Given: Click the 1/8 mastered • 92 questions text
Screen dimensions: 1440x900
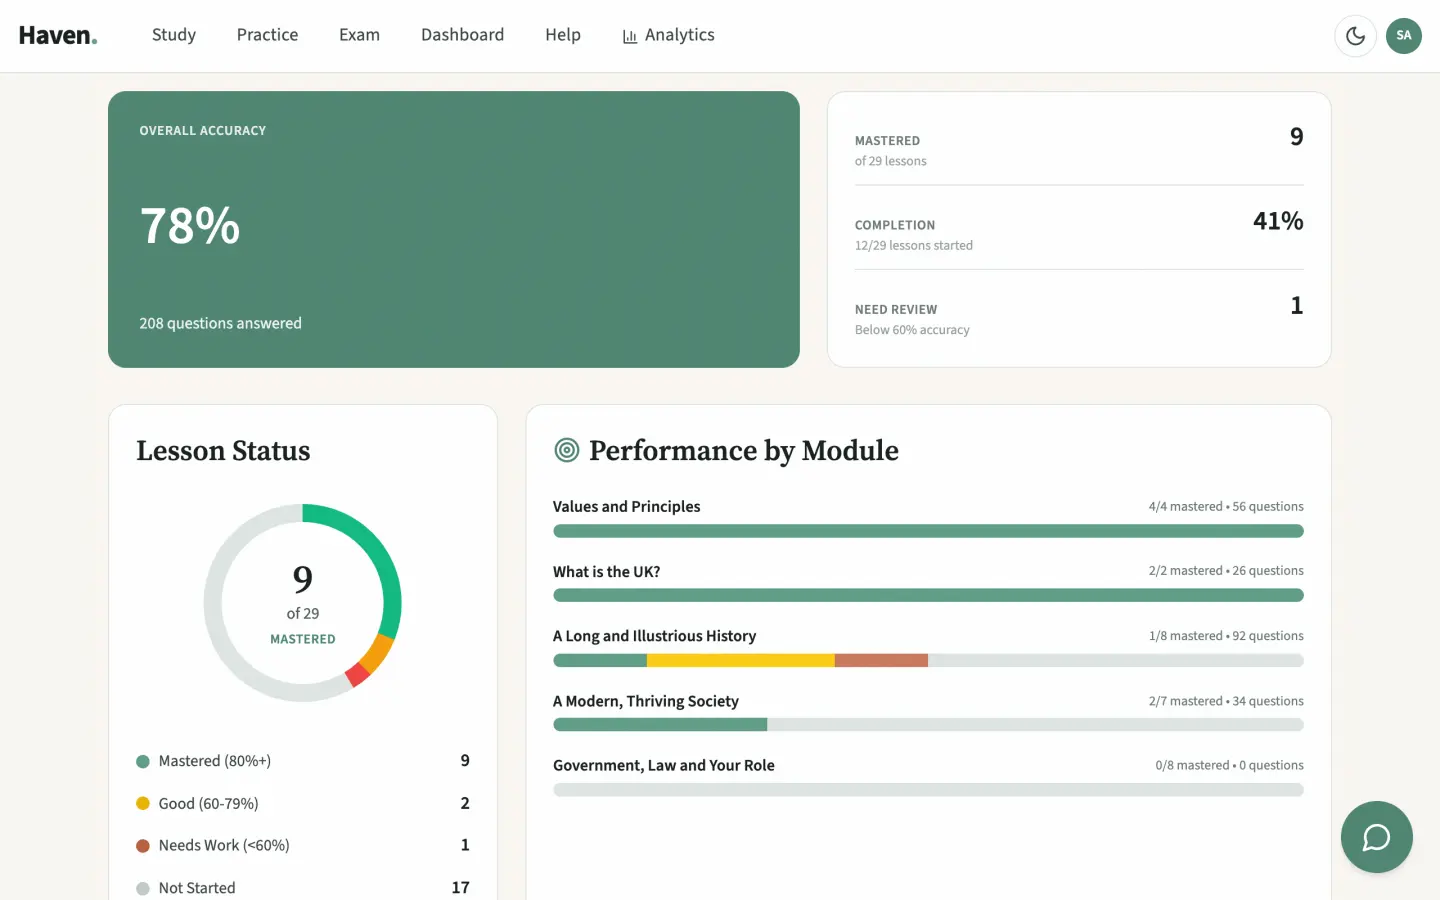Looking at the screenshot, I should (x=1226, y=636).
